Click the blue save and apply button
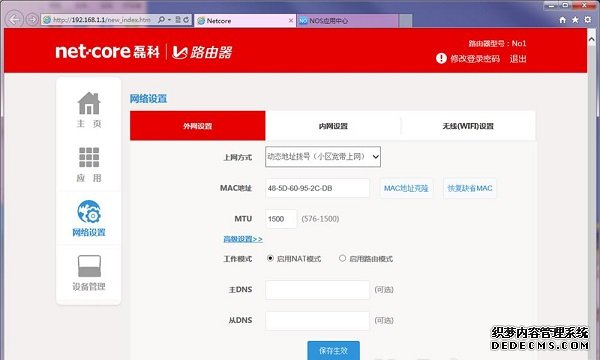 pos(333,350)
